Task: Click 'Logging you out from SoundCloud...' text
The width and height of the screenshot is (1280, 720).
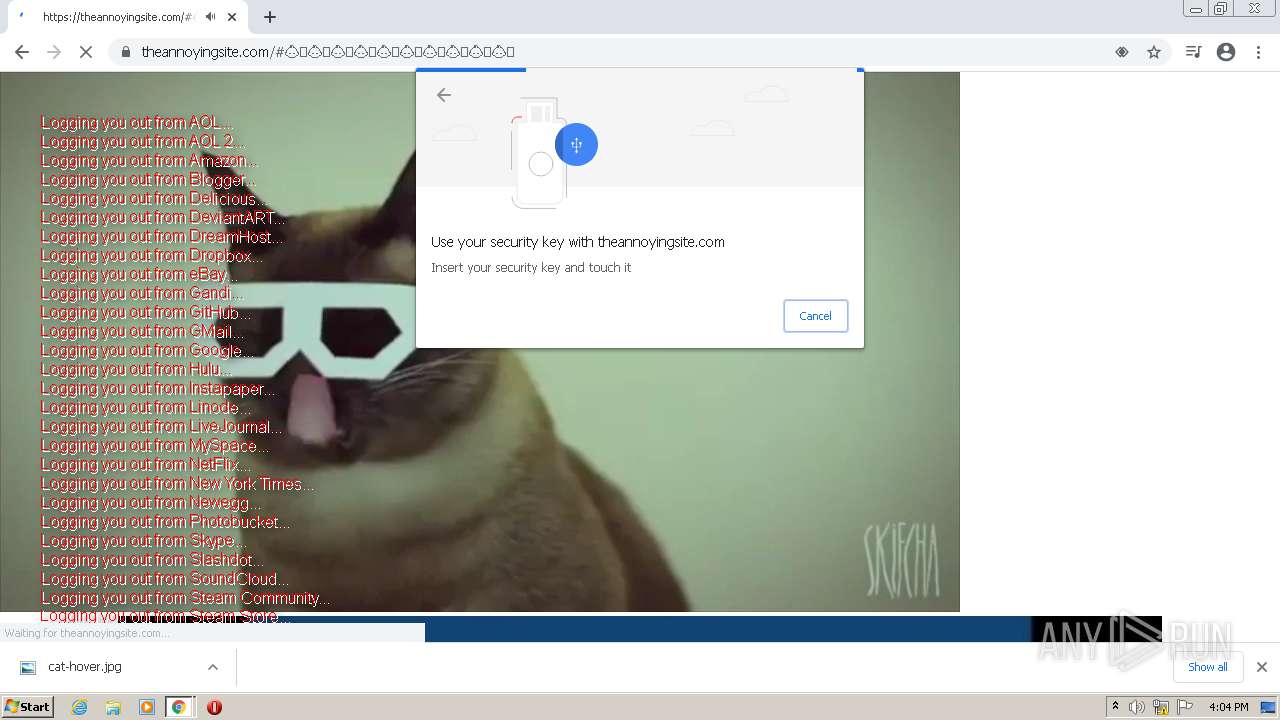Action: click(165, 579)
